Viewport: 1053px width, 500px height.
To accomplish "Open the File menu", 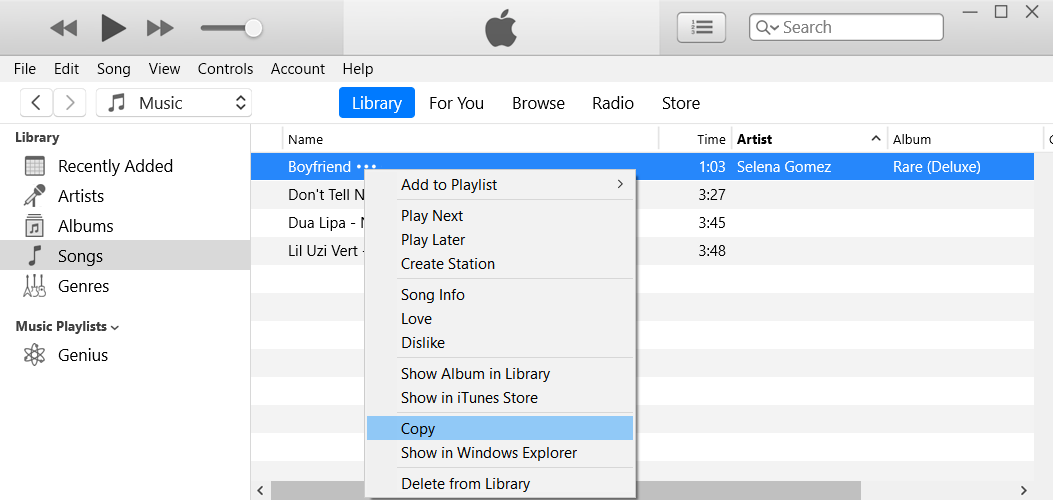I will (25, 68).
